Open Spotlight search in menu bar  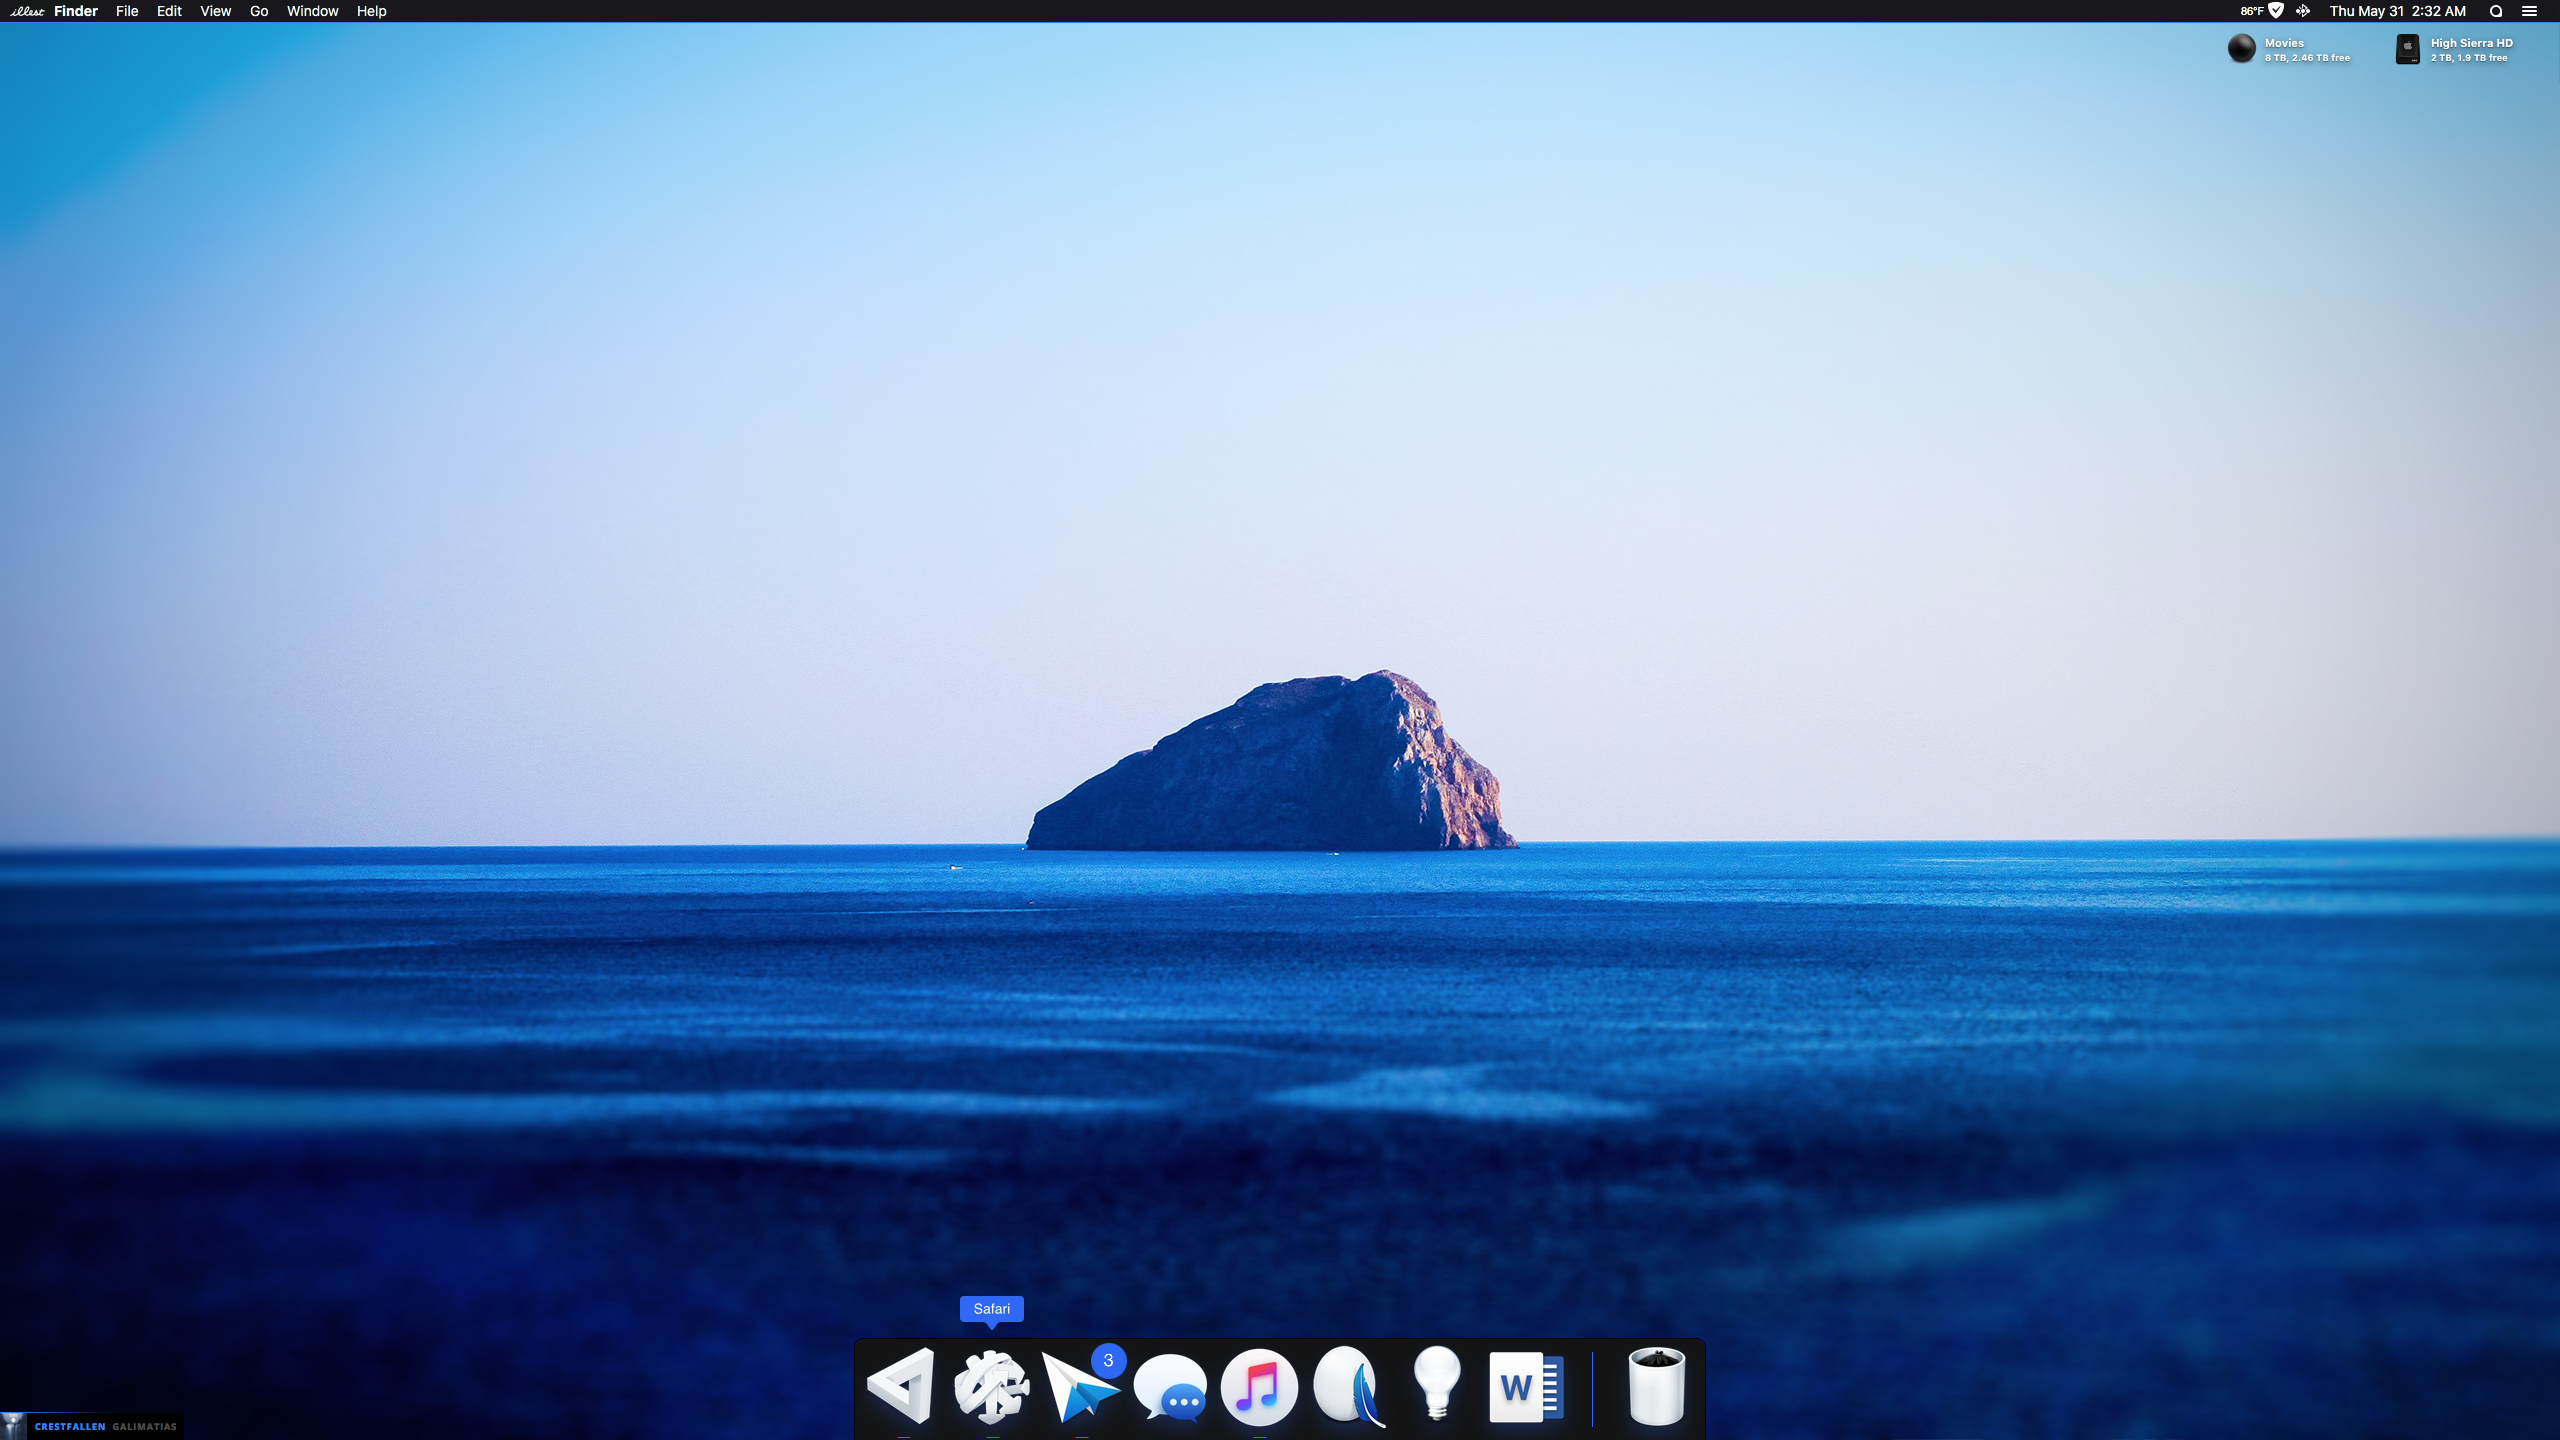coord(2496,11)
